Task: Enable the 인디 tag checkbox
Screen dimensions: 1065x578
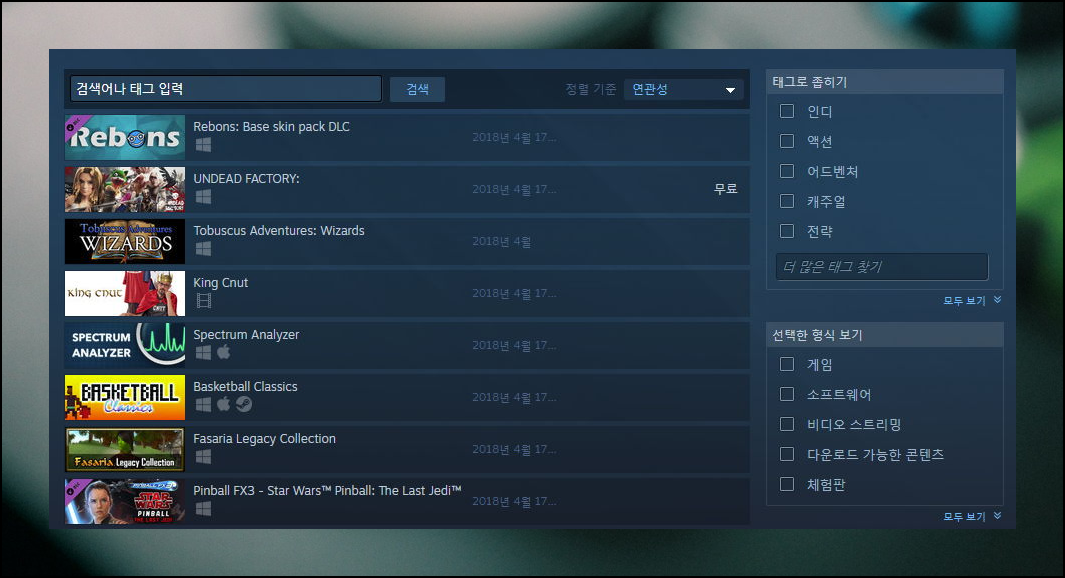Action: coord(787,111)
